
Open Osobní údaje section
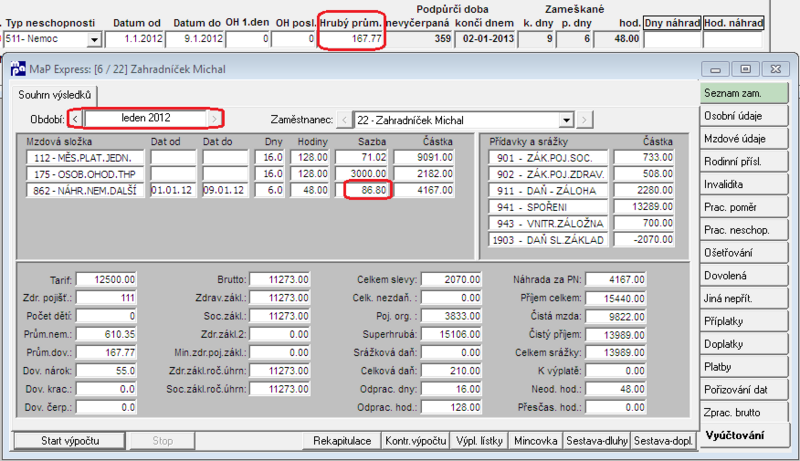click(744, 116)
